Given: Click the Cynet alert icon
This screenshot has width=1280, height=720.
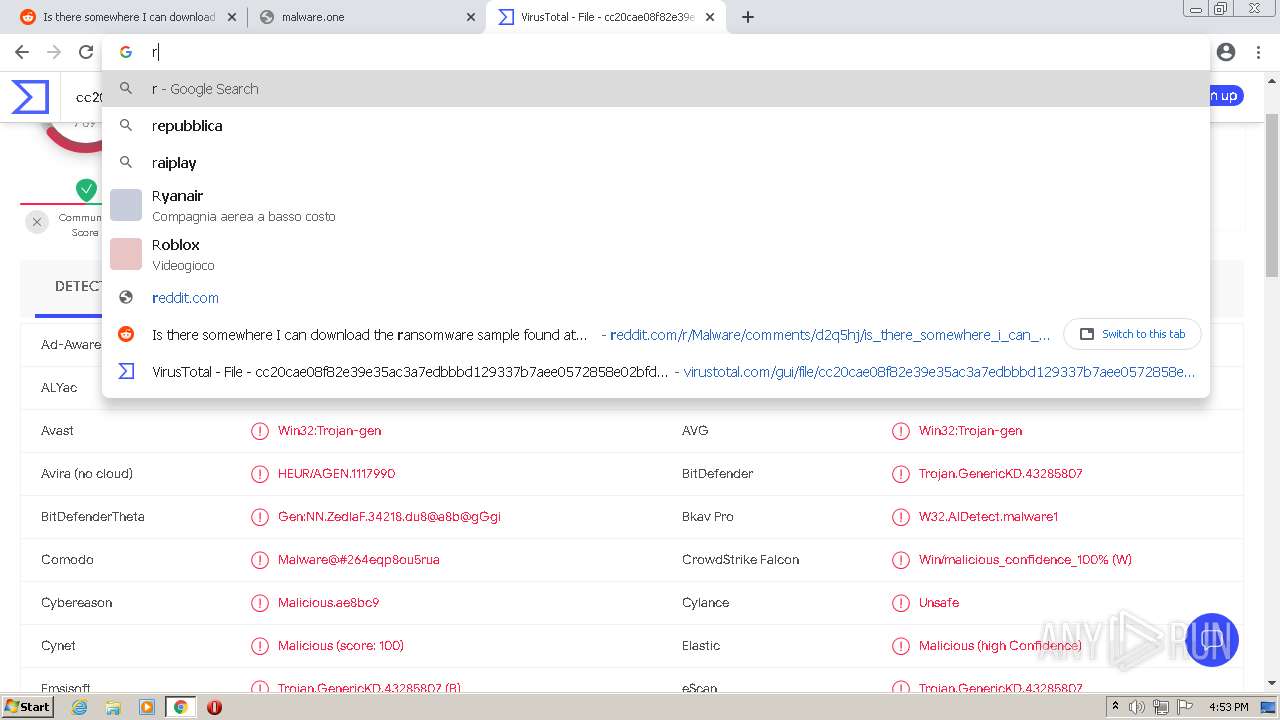Looking at the screenshot, I should click(x=259, y=646).
